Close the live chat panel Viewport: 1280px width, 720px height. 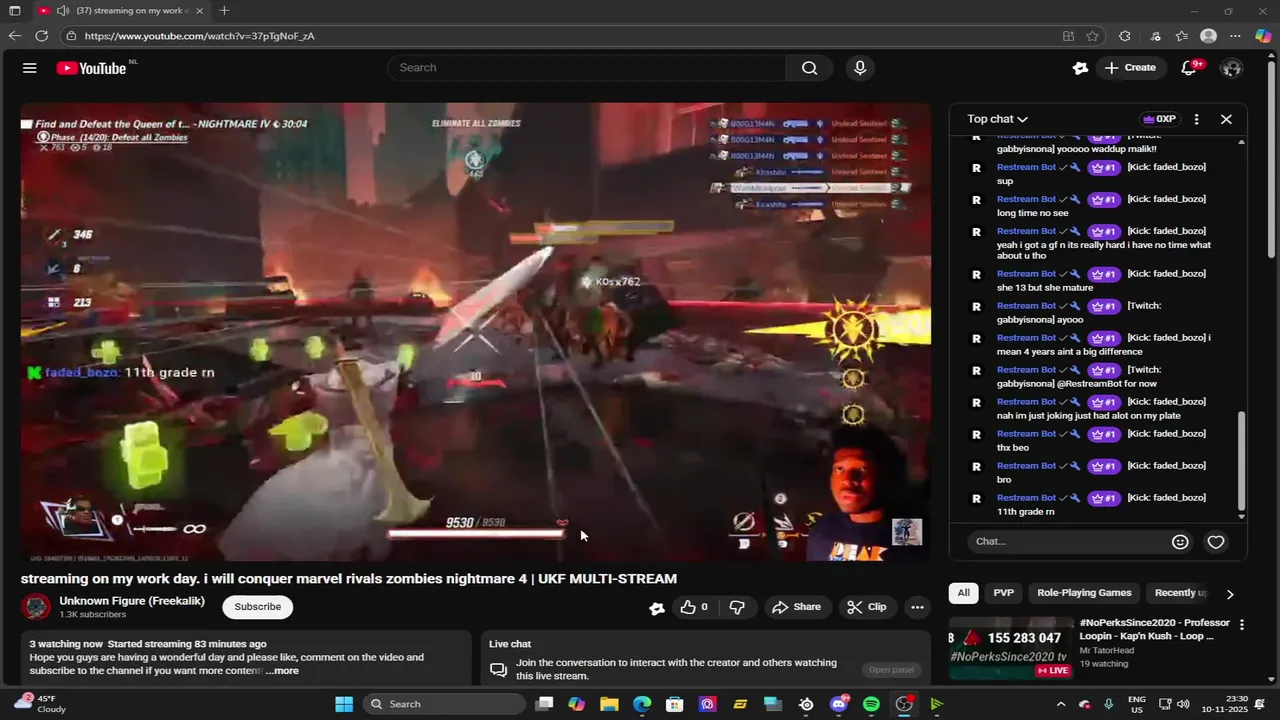point(1226,119)
